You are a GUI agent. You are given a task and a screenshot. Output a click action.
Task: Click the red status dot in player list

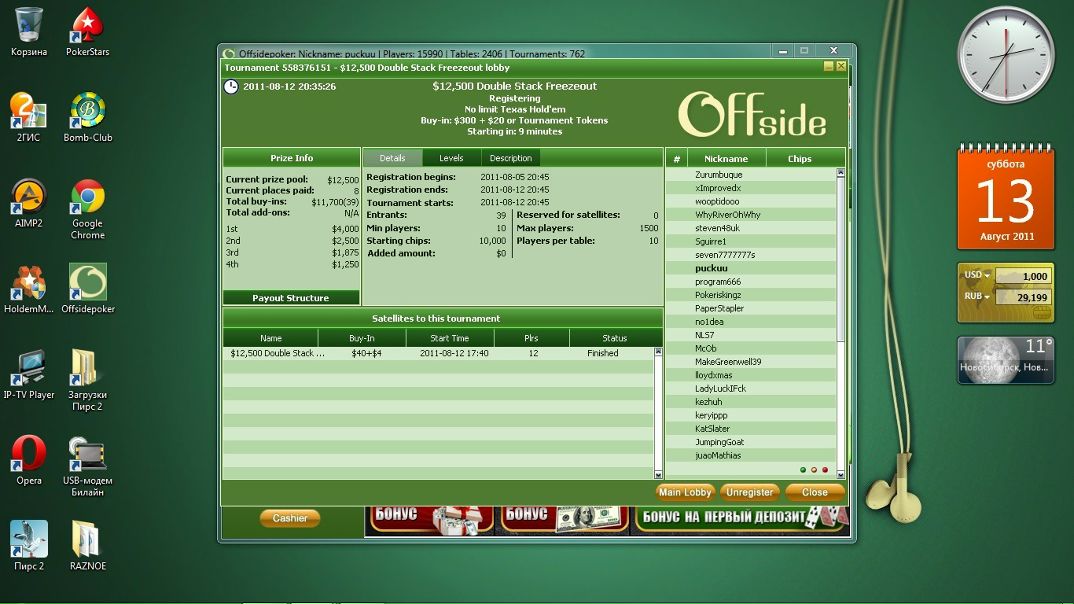point(825,469)
